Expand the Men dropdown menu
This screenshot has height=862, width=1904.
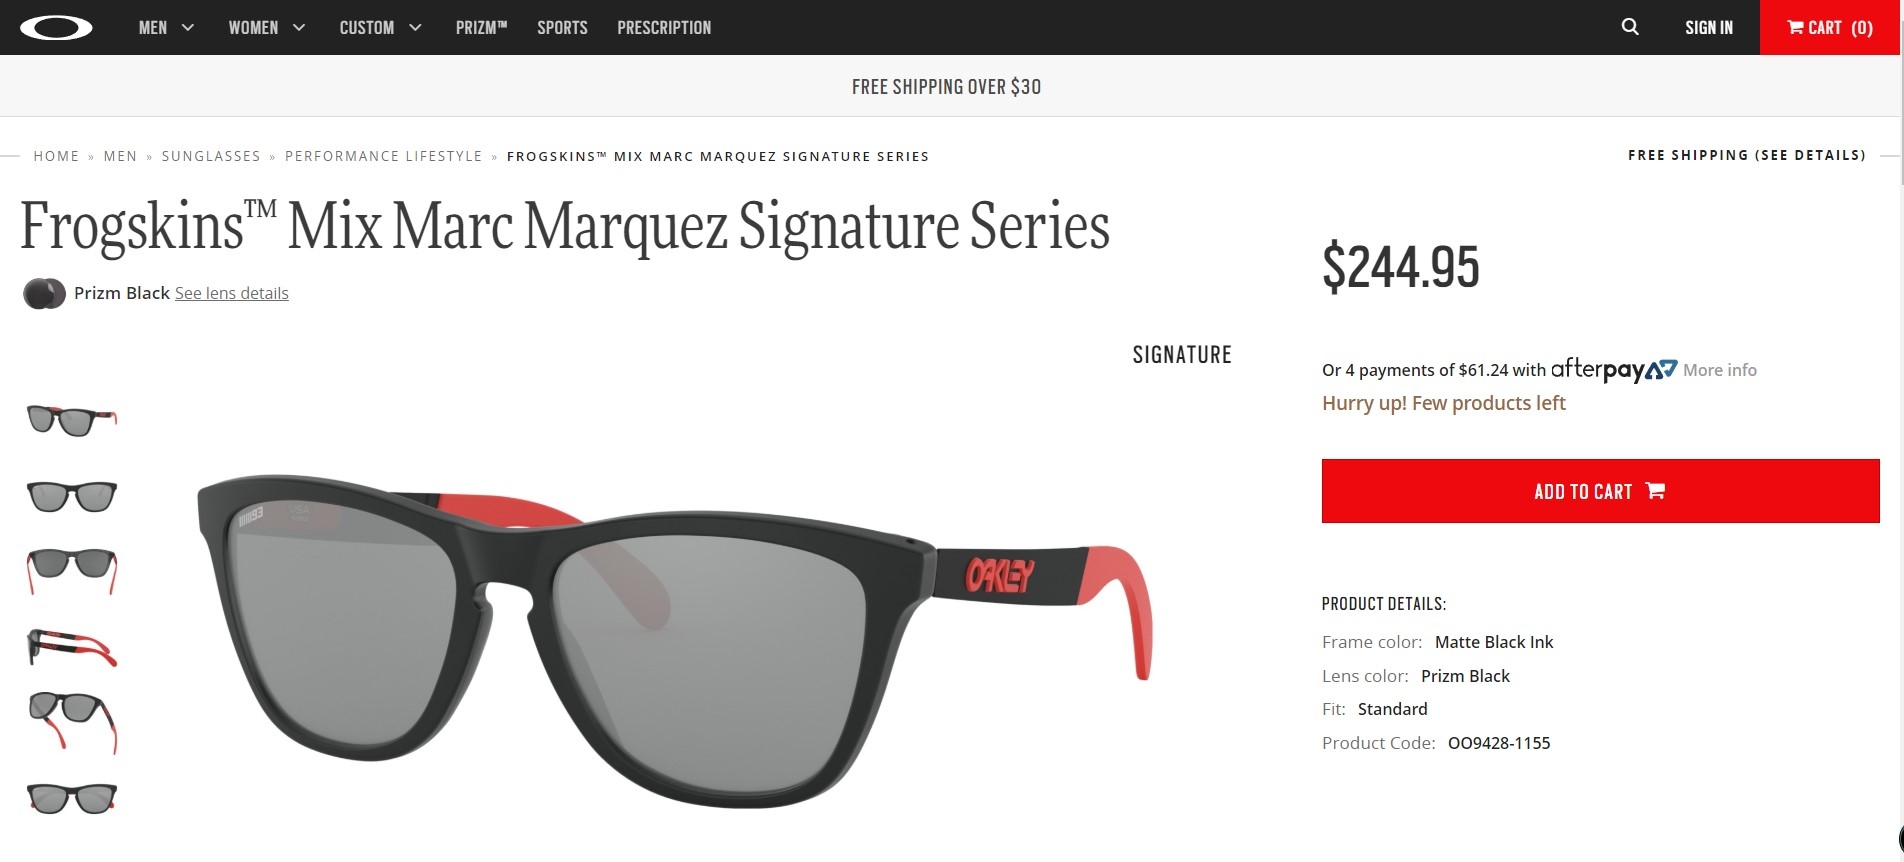click(x=166, y=27)
